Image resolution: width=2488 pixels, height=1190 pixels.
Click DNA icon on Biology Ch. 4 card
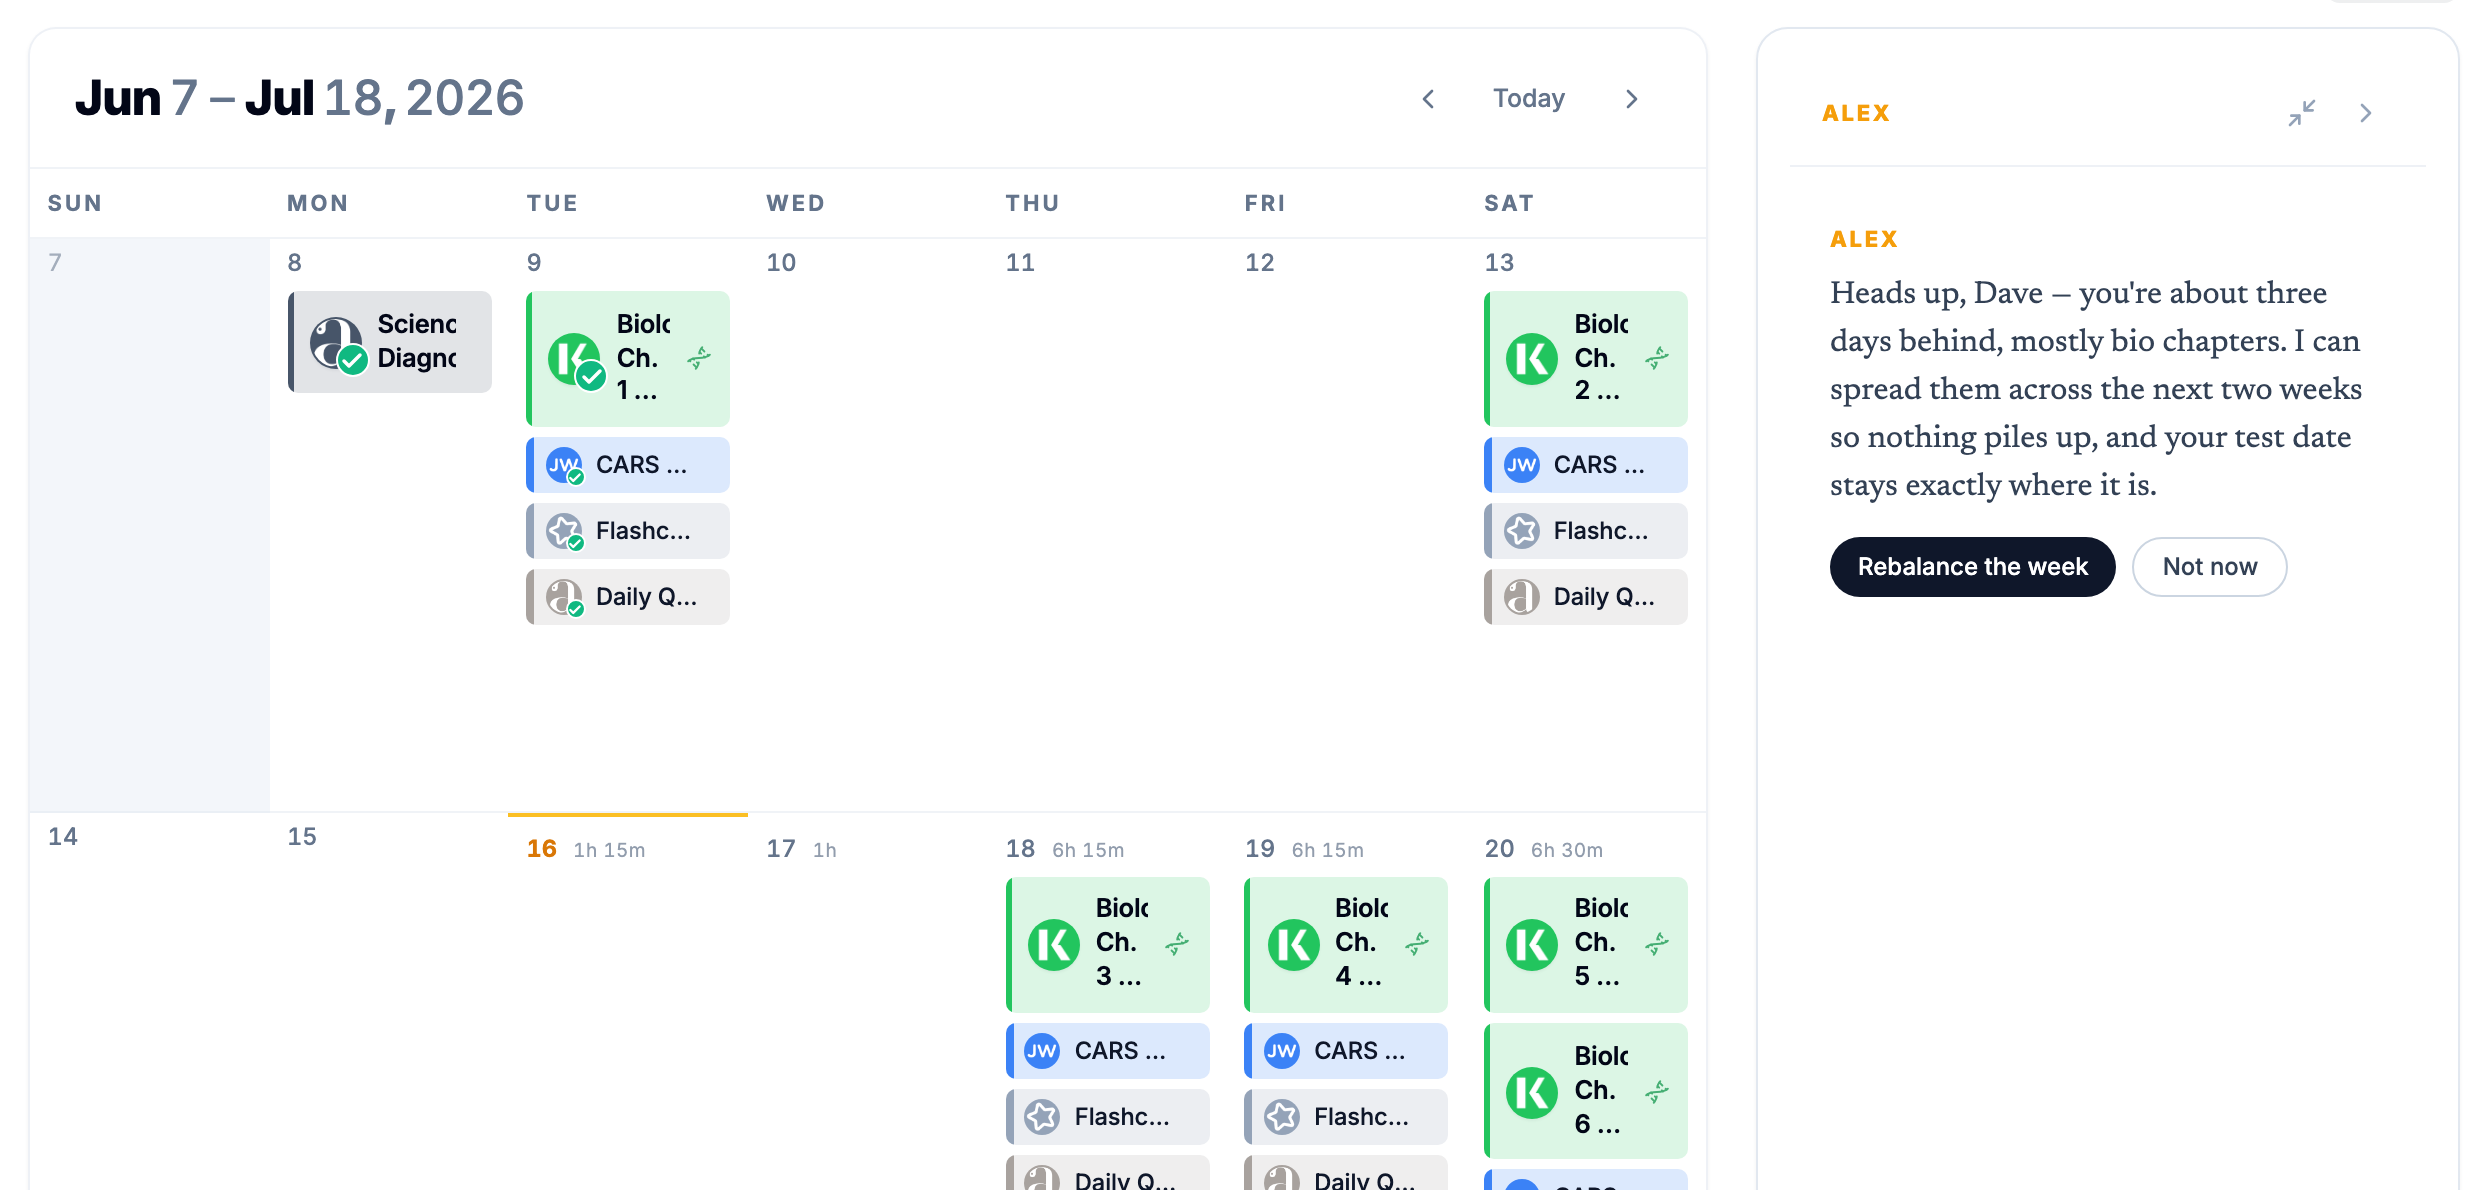pyautogui.click(x=1417, y=943)
